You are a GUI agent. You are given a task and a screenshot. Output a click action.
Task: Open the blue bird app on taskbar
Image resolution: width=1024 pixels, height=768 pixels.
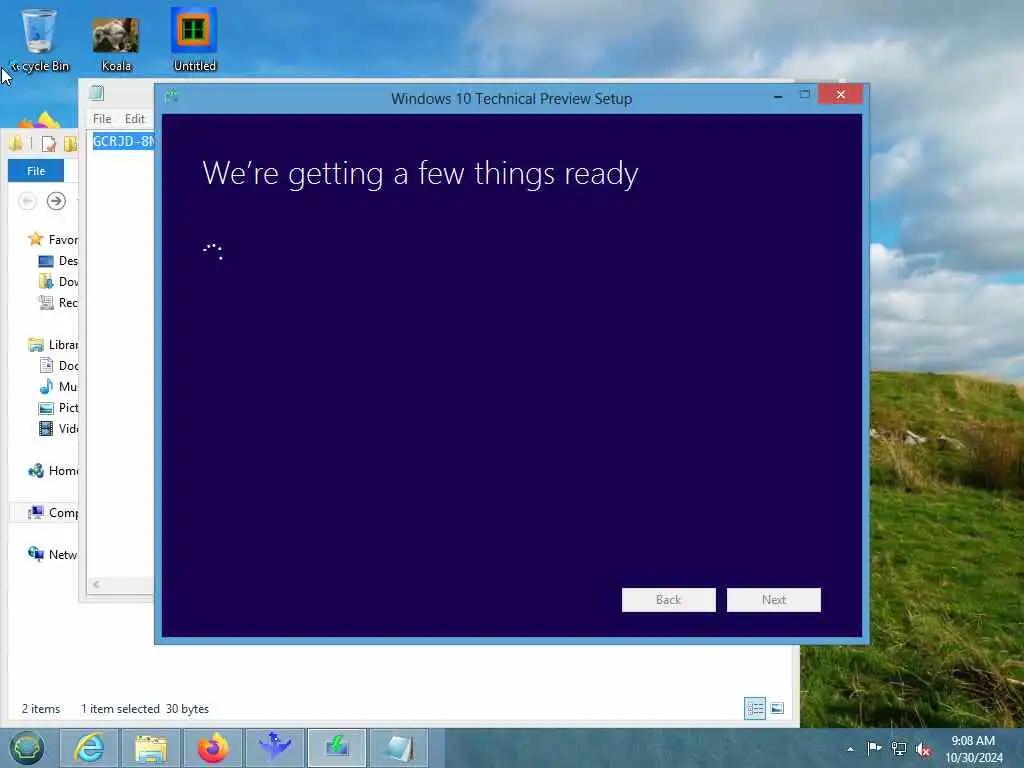pyautogui.click(x=275, y=748)
